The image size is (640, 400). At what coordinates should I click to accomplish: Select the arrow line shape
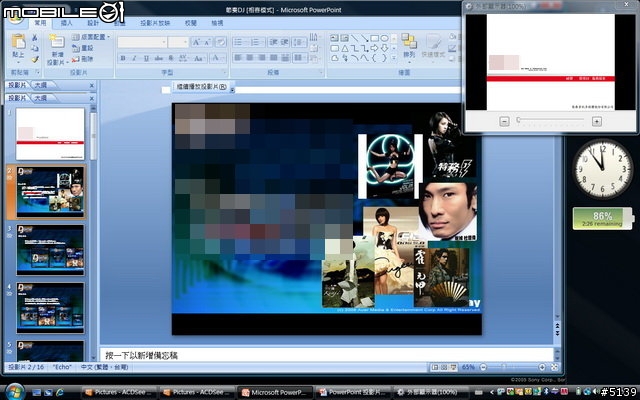coord(364,38)
